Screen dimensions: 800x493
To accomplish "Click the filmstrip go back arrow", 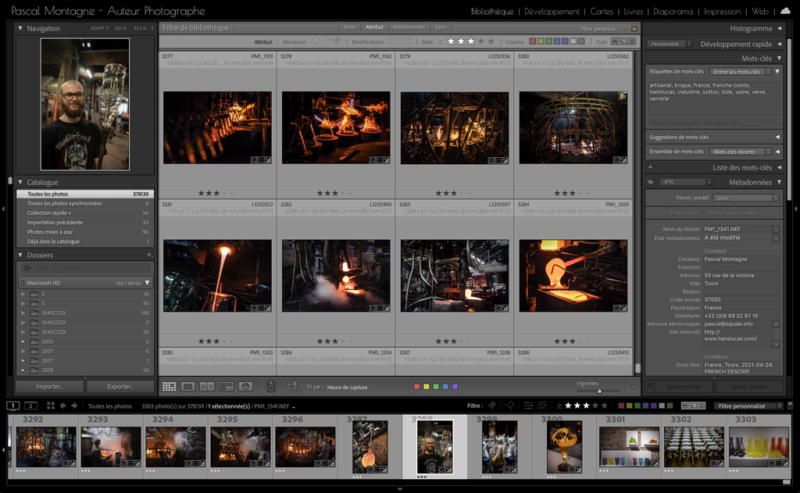I will click(64, 406).
